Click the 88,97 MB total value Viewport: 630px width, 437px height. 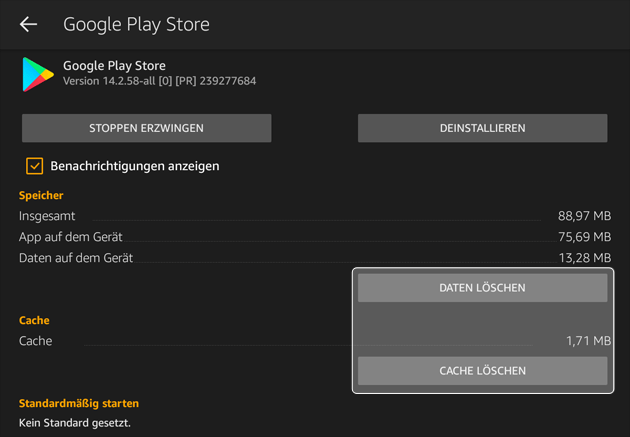585,216
